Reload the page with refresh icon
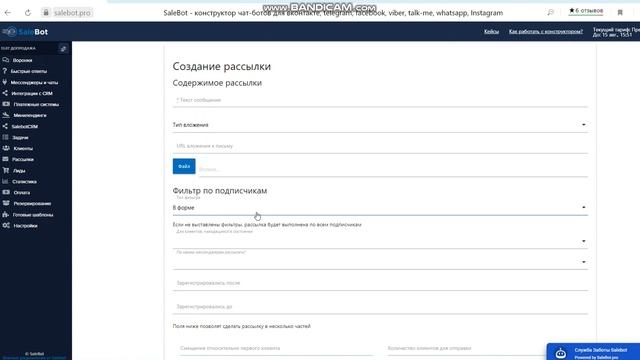The image size is (640, 360). [x=28, y=13]
